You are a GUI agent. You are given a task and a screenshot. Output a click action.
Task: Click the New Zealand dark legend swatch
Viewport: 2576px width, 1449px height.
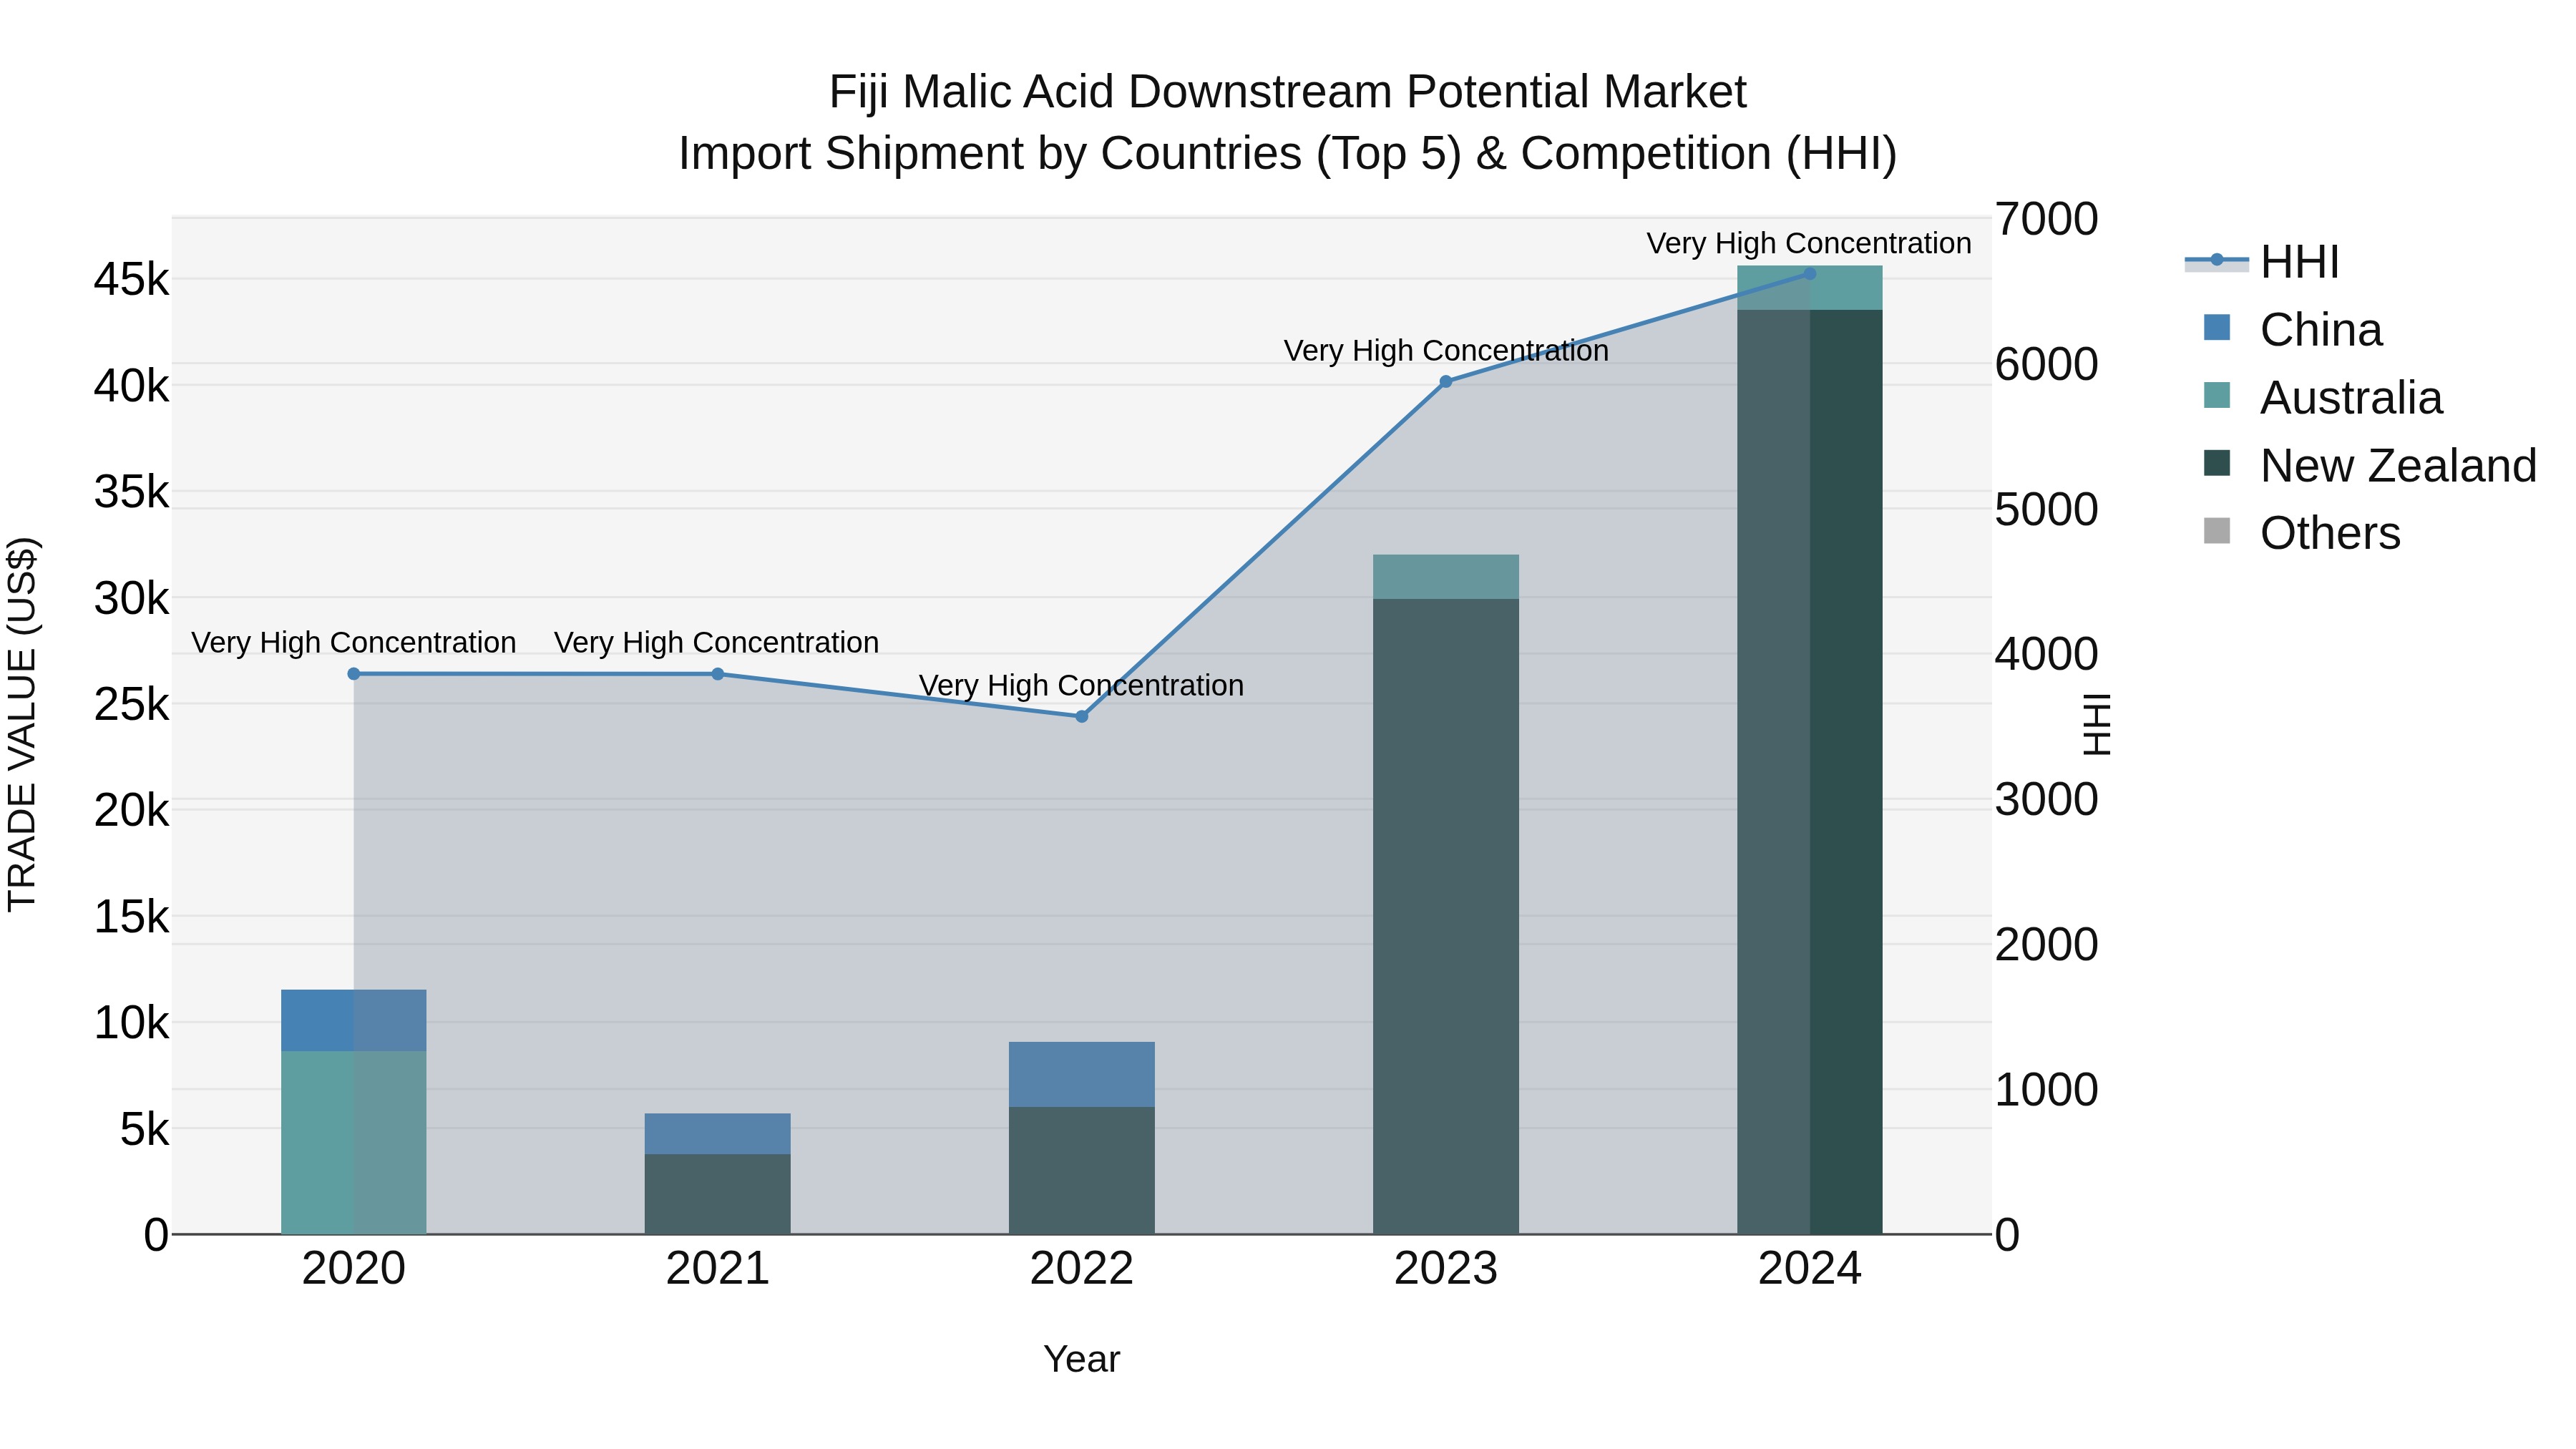tap(2217, 463)
